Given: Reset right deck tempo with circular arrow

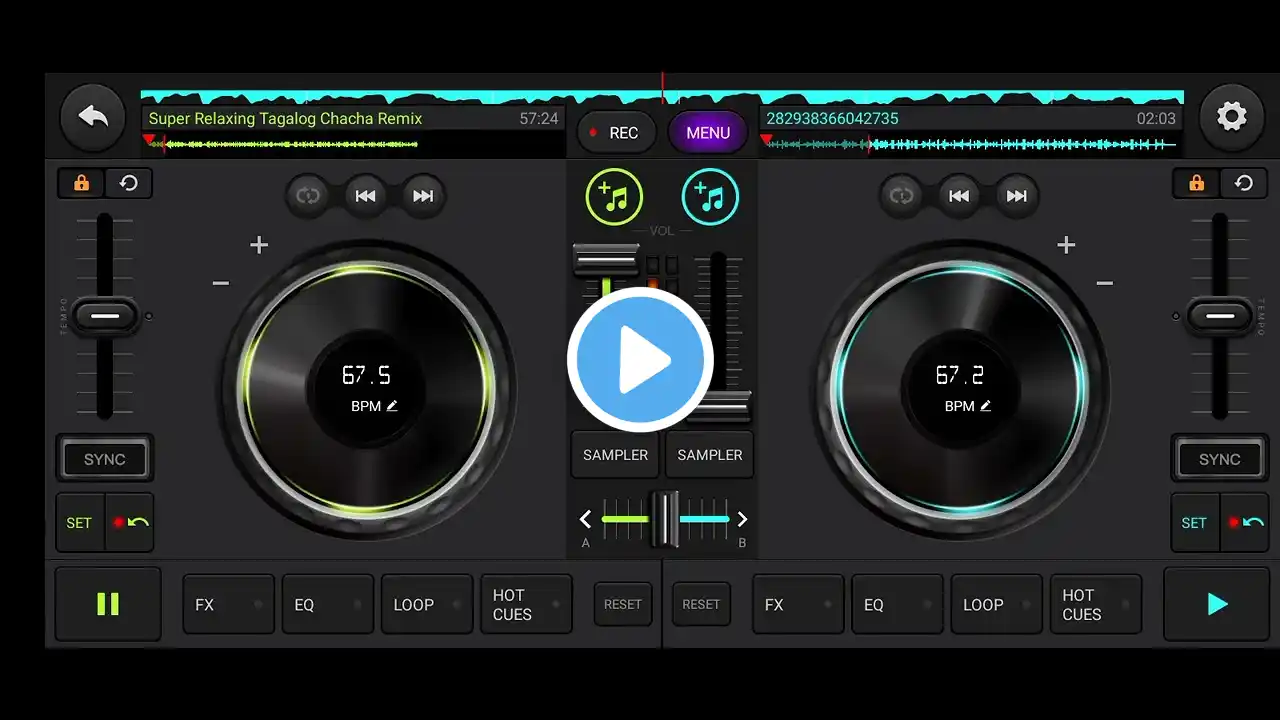Looking at the screenshot, I should coord(1244,183).
